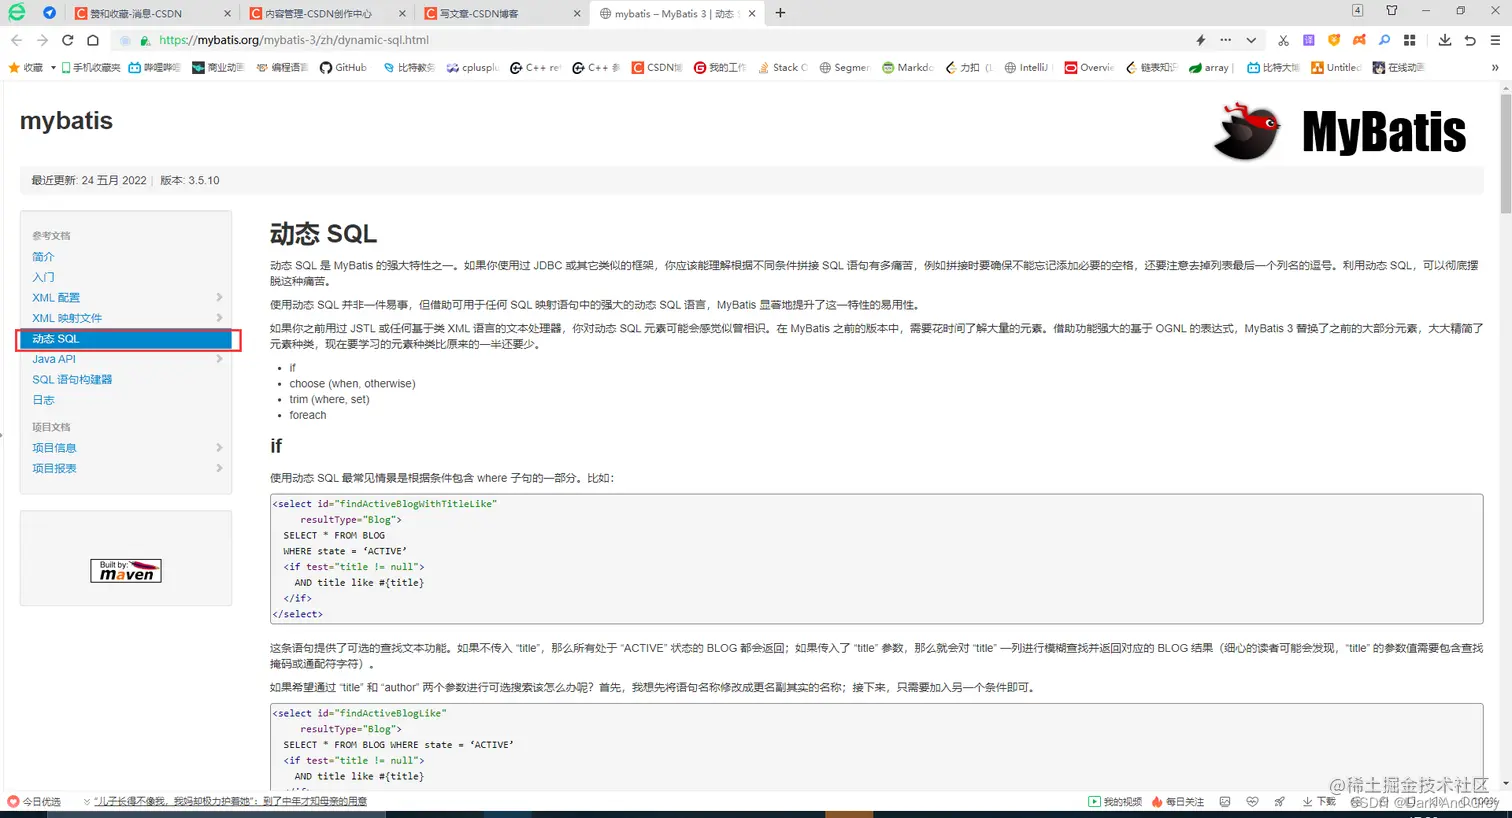This screenshot has width=1512, height=818.
Task: Expand XML 映射文件 submenu arrow
Action: click(x=219, y=318)
